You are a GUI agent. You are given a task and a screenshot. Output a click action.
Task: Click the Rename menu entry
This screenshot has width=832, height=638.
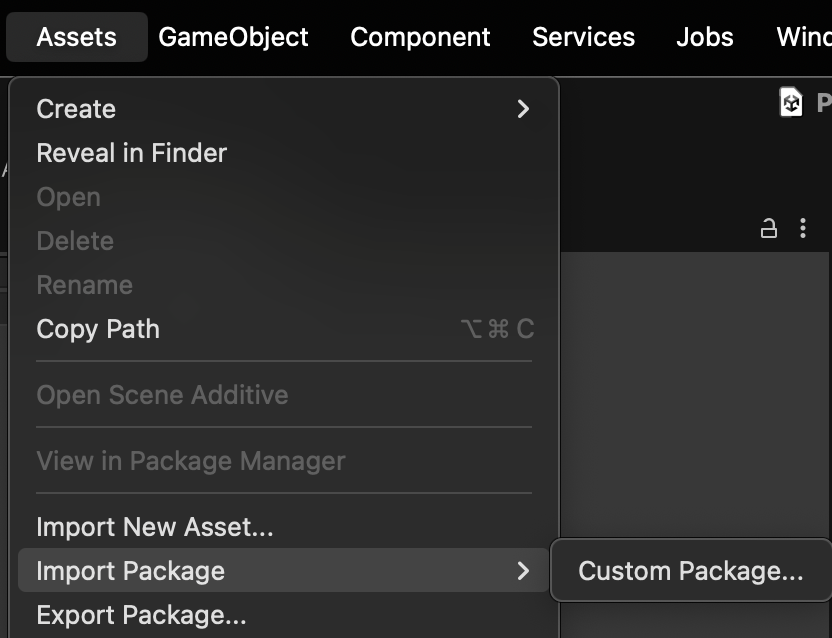point(84,285)
